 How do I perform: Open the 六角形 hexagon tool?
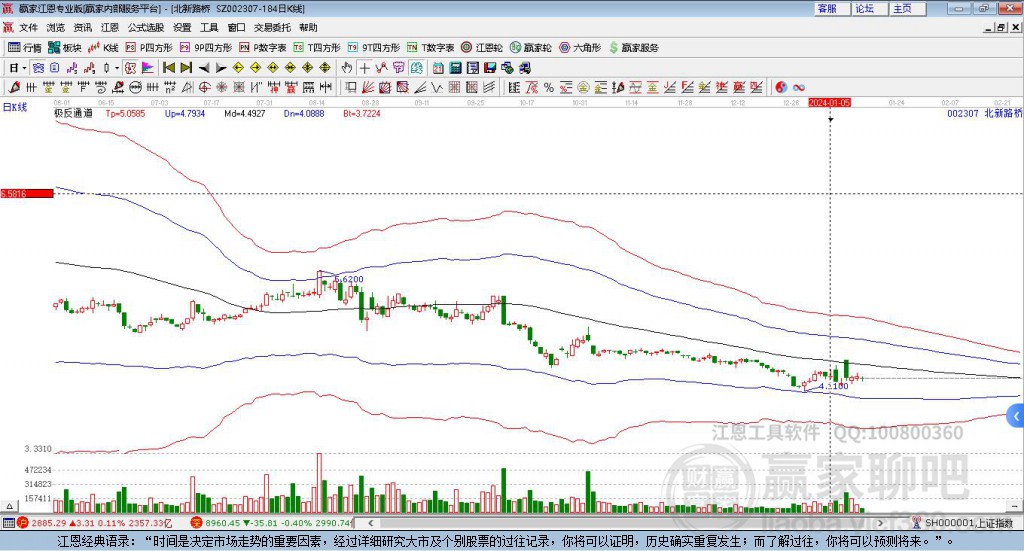click(580, 48)
